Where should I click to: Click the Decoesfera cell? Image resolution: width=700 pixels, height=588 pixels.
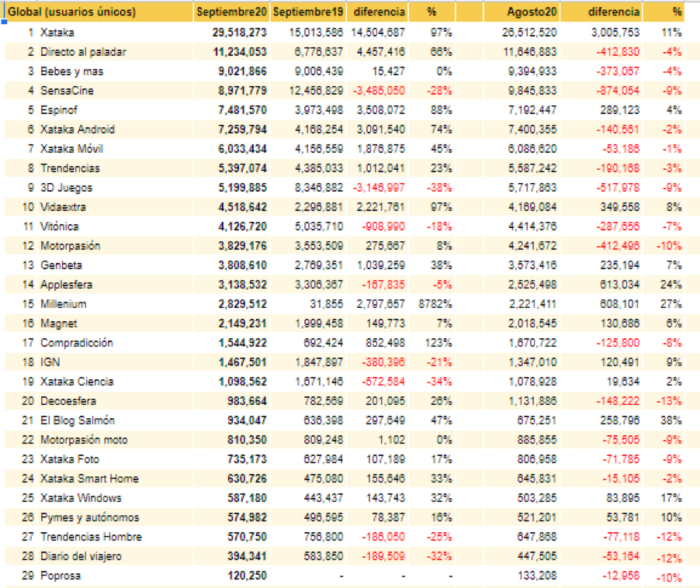(68, 401)
